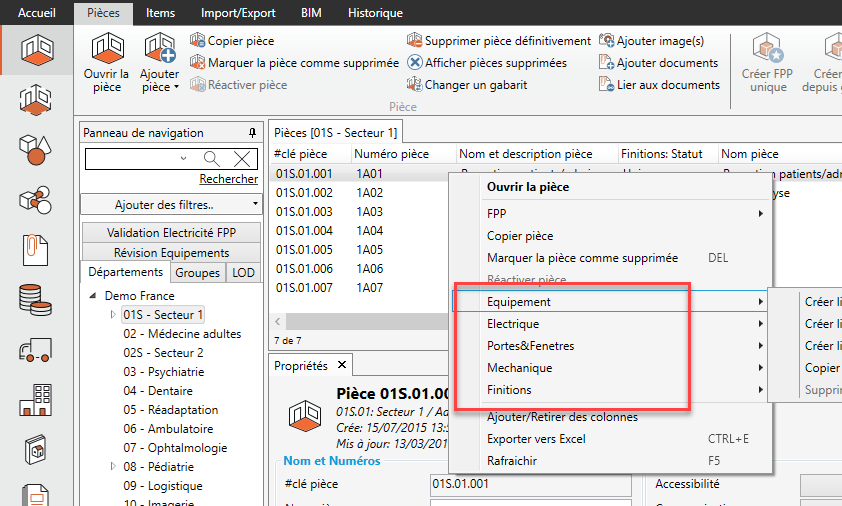Click Lier aux documents icon

coord(607,85)
